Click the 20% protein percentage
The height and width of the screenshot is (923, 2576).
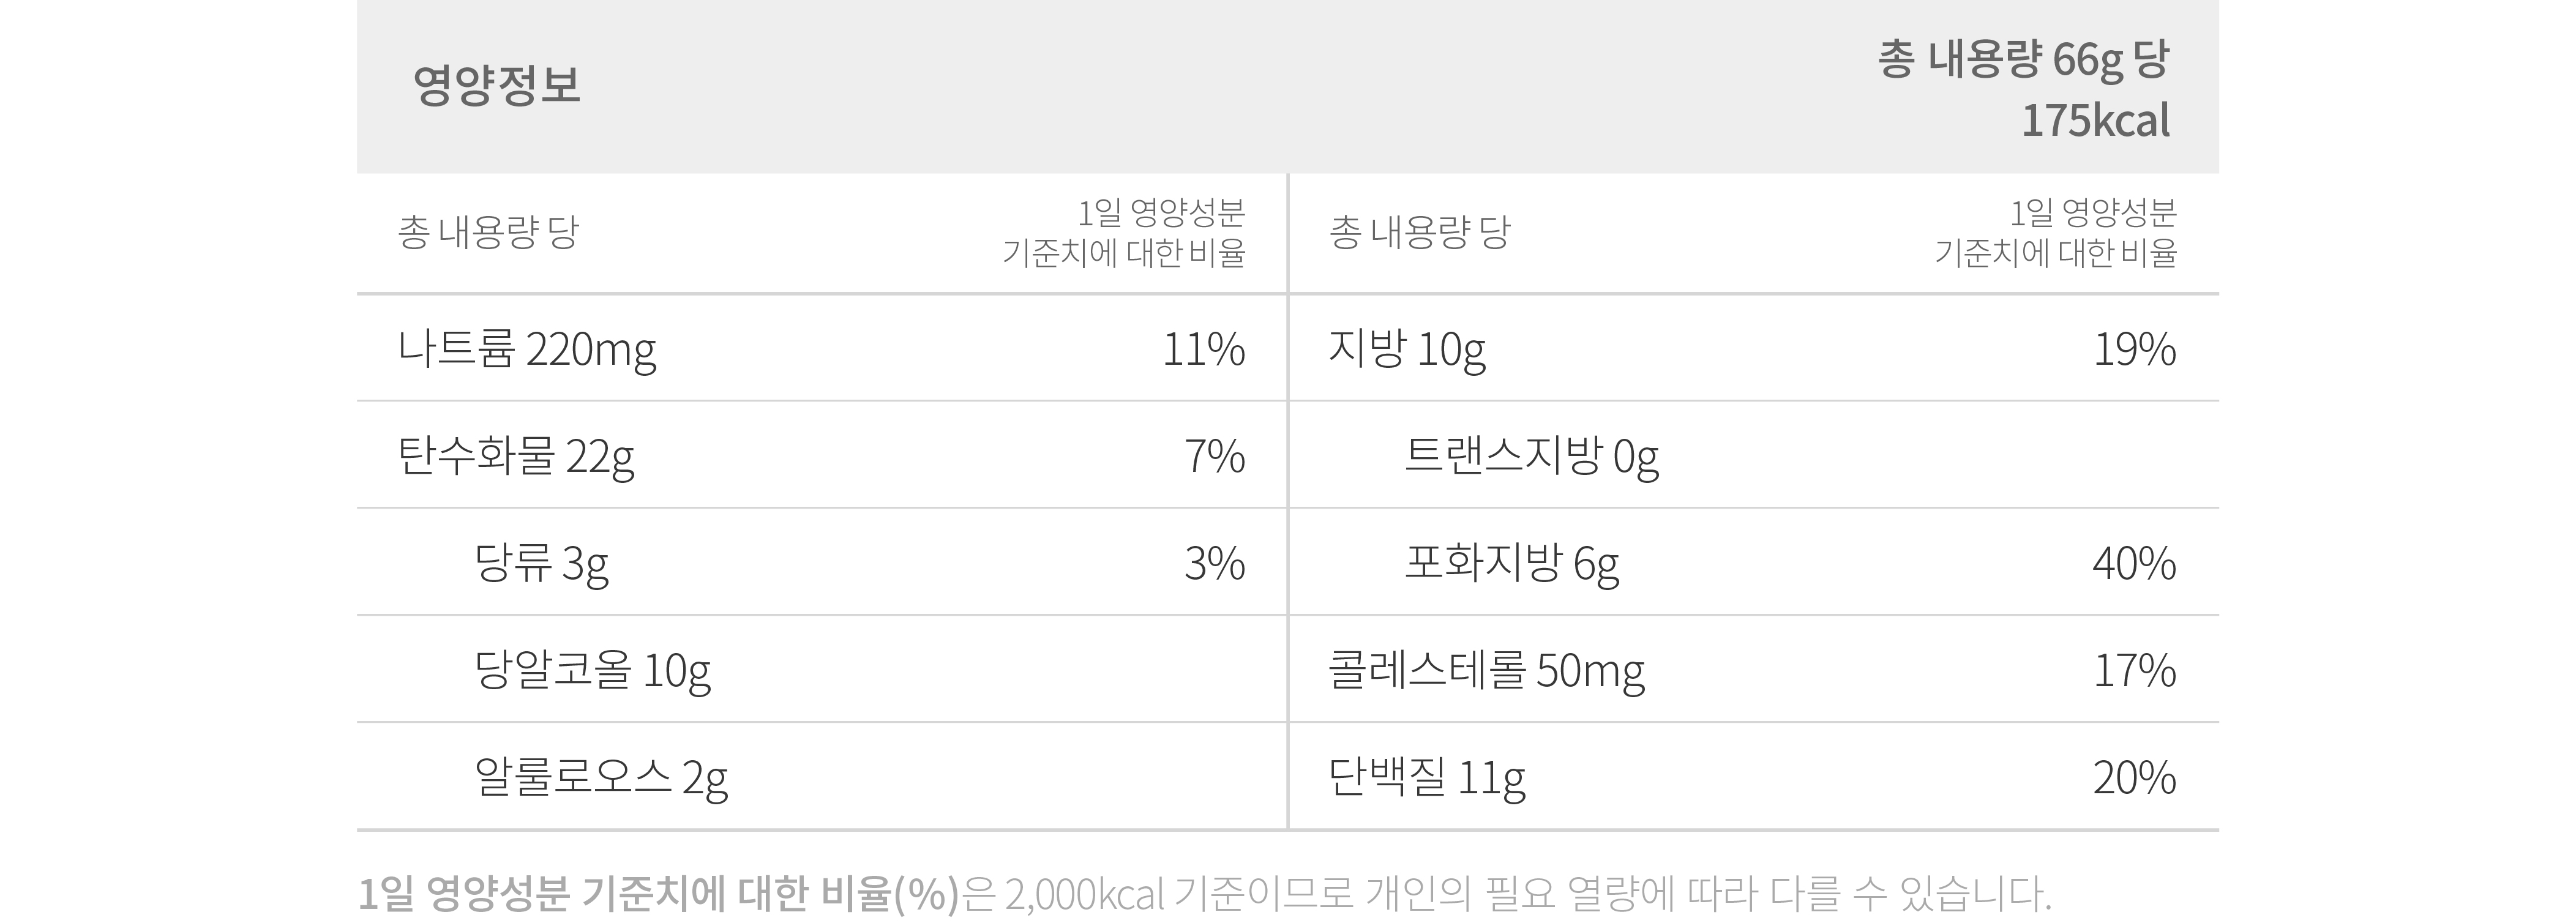[x=2135, y=777]
